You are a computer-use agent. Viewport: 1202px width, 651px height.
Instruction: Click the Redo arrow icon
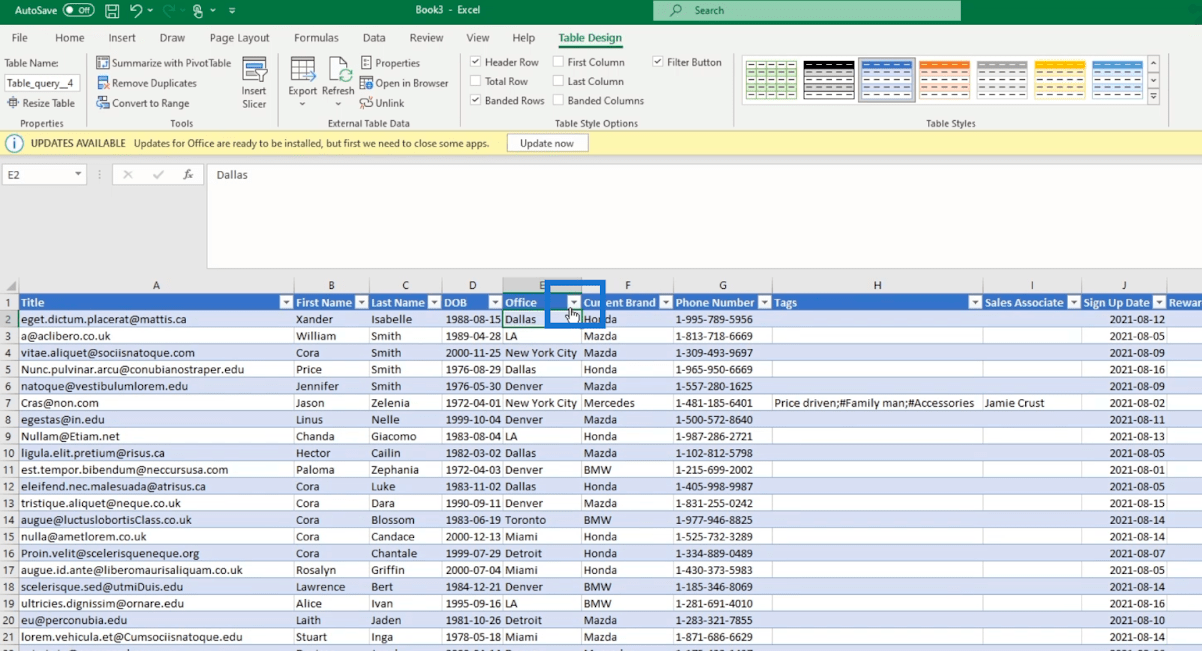click(x=168, y=11)
